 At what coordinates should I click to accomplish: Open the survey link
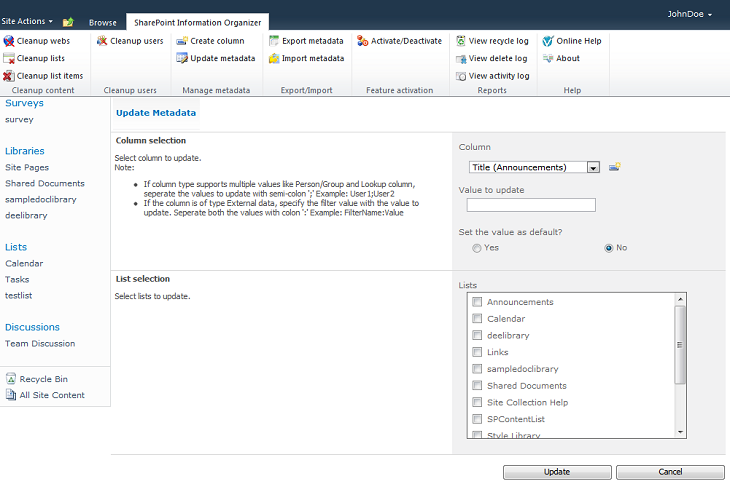[x=19, y=120]
